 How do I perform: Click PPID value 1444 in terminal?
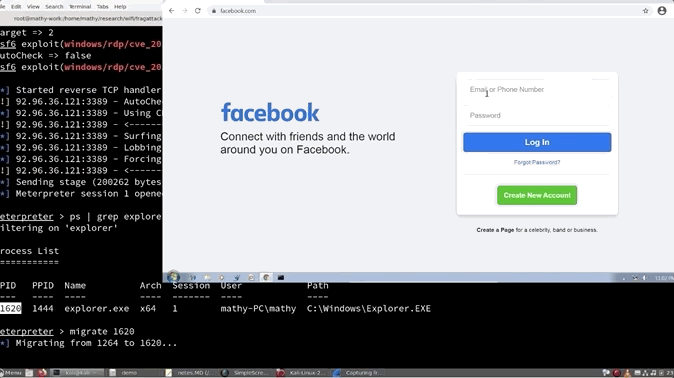point(43,308)
